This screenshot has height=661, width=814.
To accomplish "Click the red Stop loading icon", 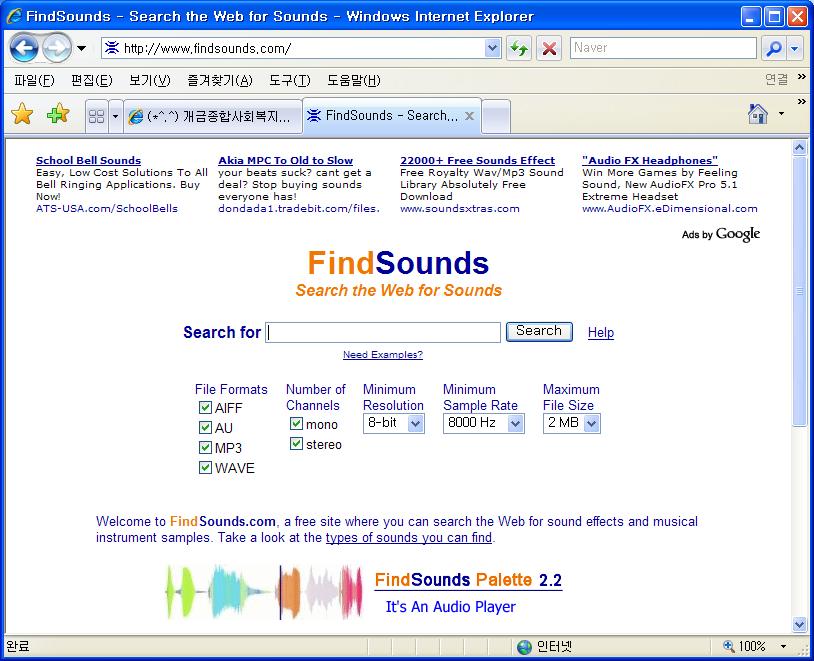I will pos(549,49).
